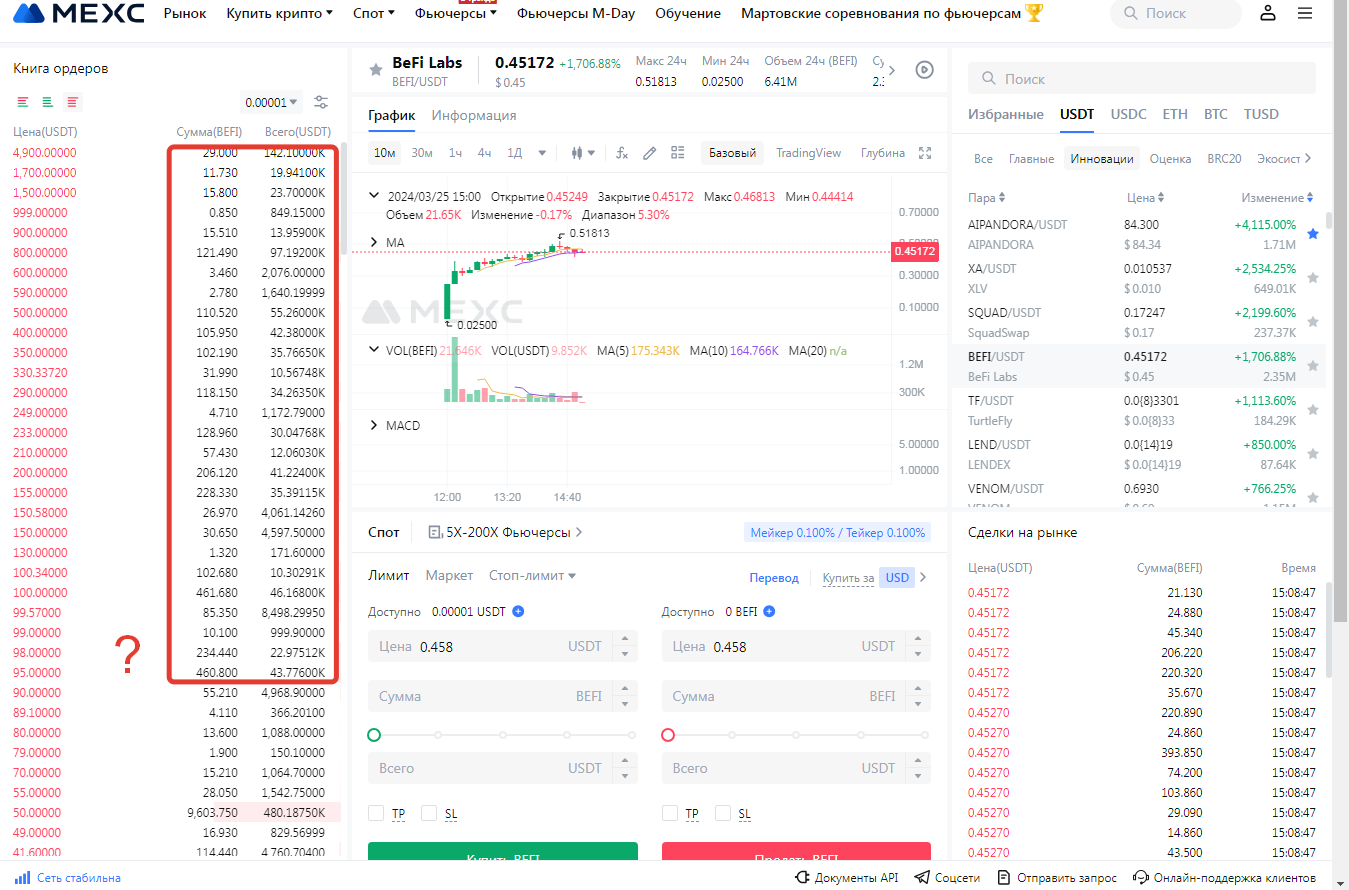The width and height of the screenshot is (1349, 890).
Task: Favorite the SQUAD/USDT pair star
Action: tap(1313, 322)
